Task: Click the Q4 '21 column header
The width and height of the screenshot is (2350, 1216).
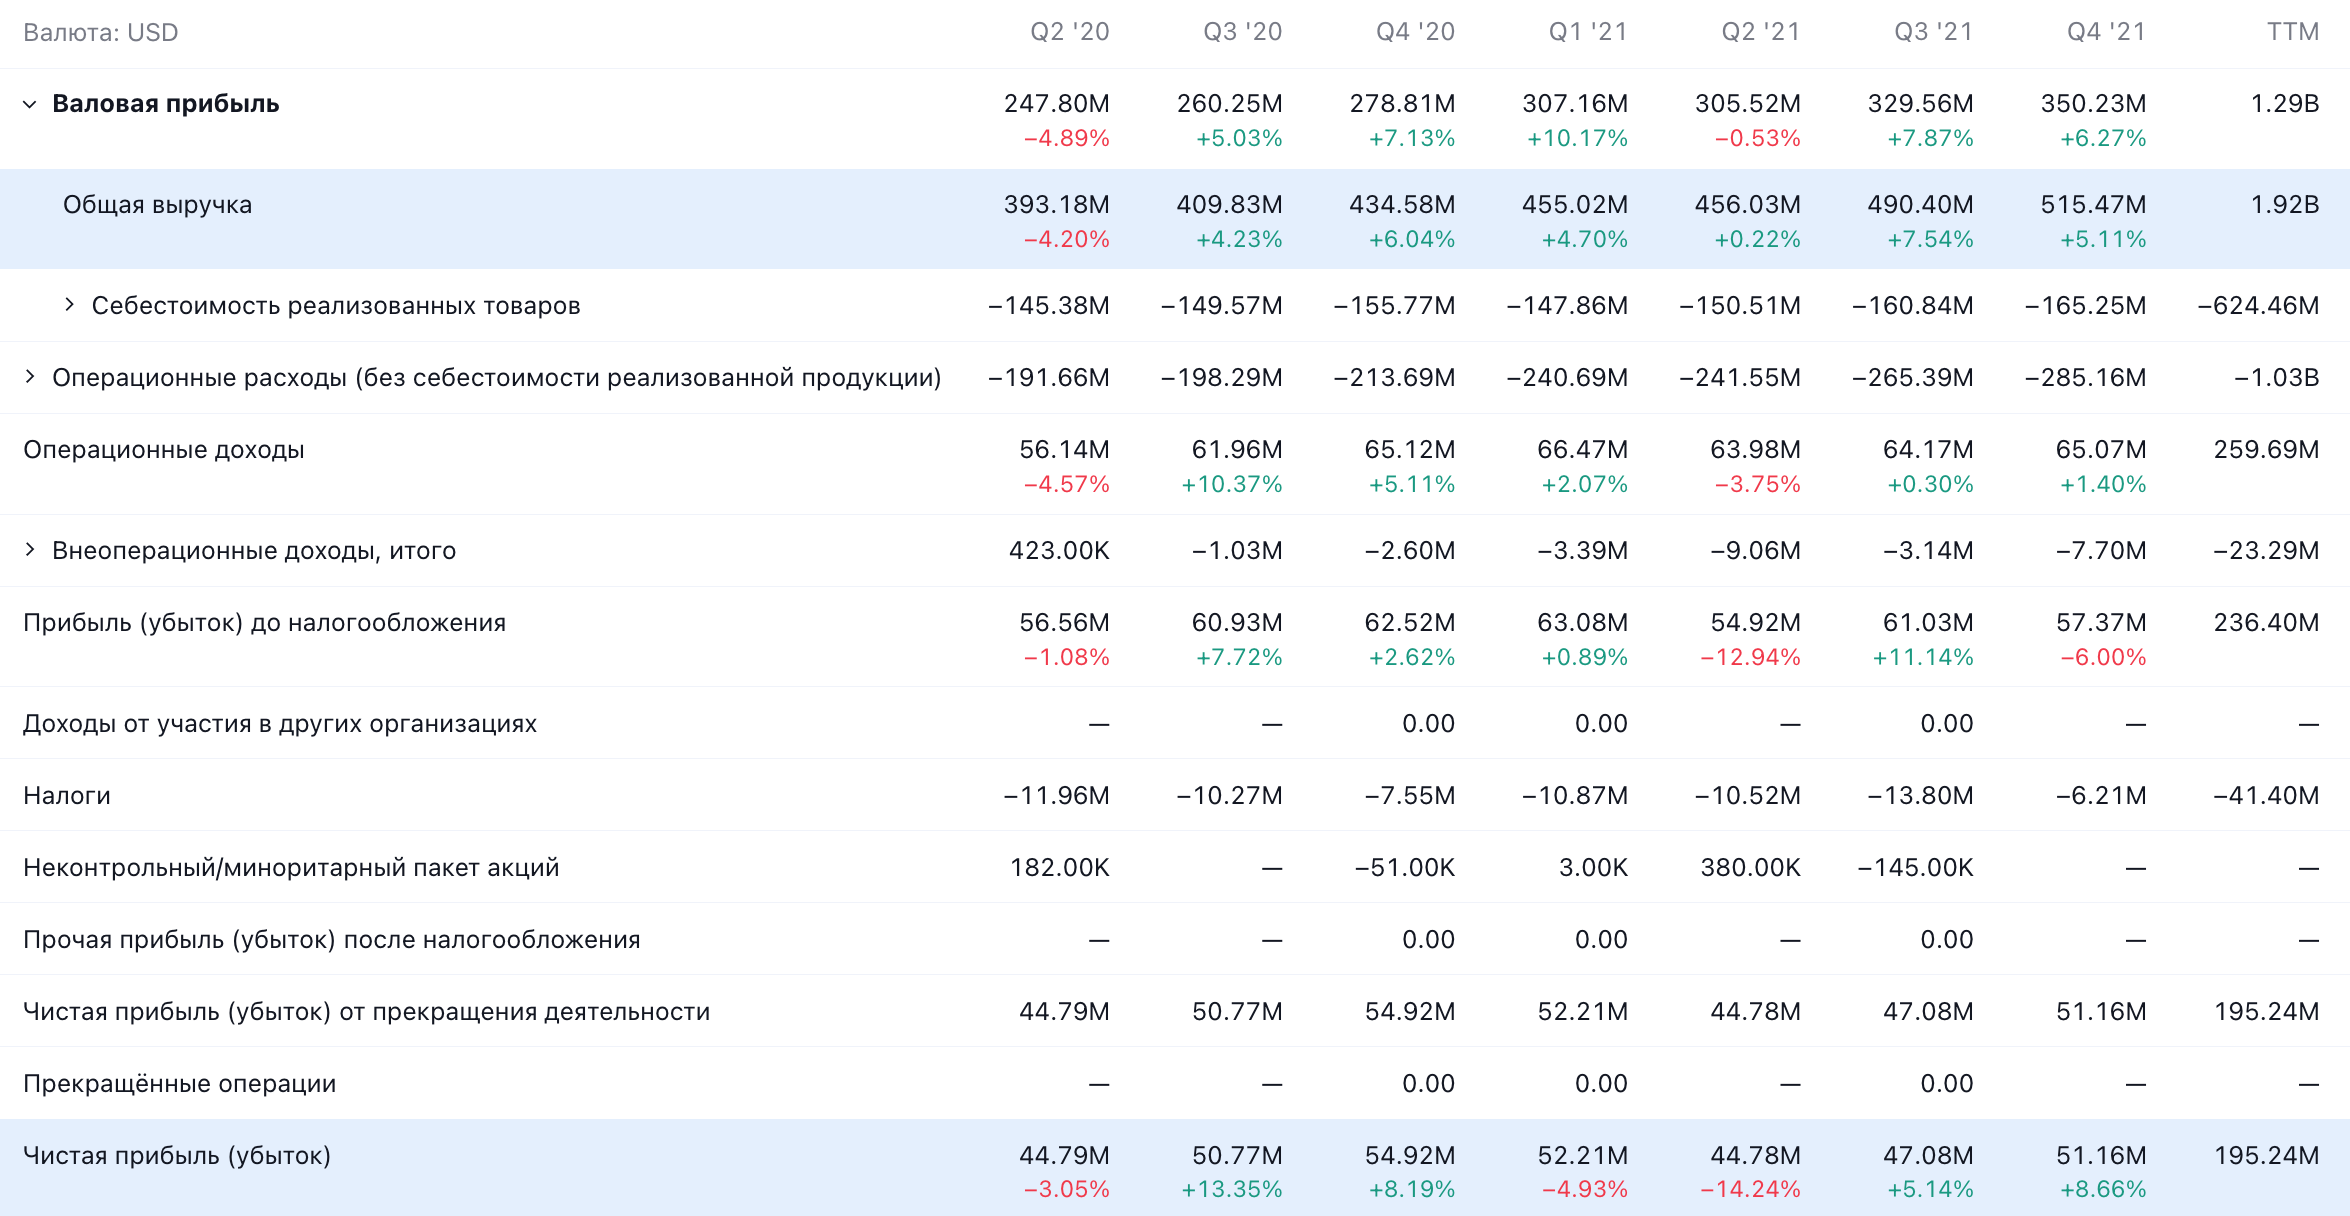Action: (2107, 32)
